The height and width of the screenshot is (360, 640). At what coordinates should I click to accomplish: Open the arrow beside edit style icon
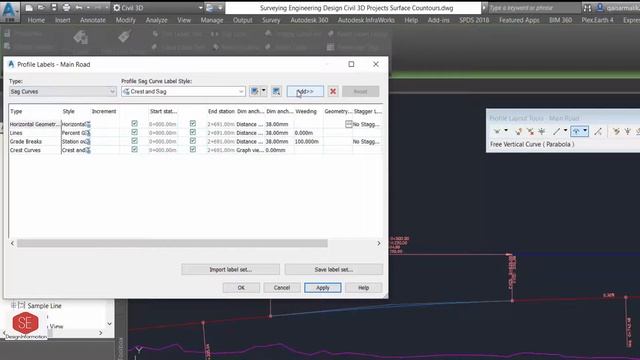(264, 91)
